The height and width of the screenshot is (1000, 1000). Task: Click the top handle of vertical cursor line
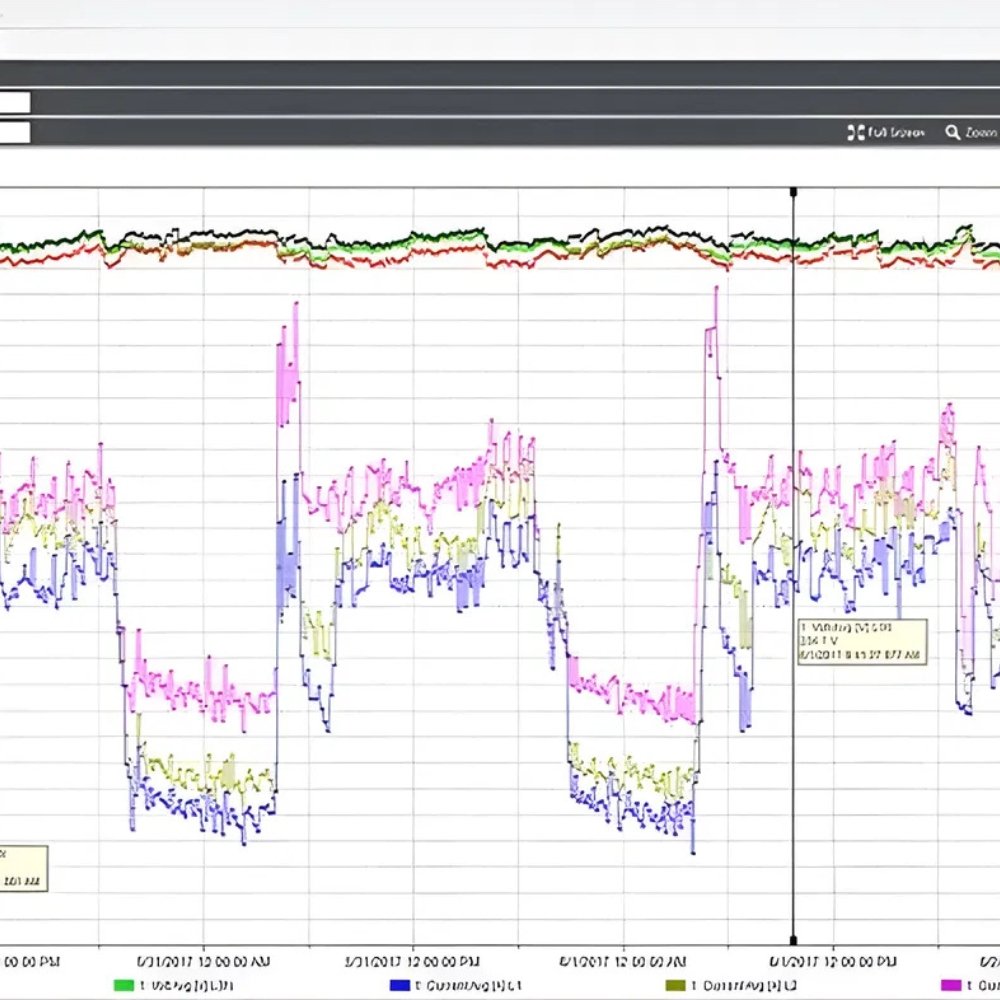coord(794,190)
